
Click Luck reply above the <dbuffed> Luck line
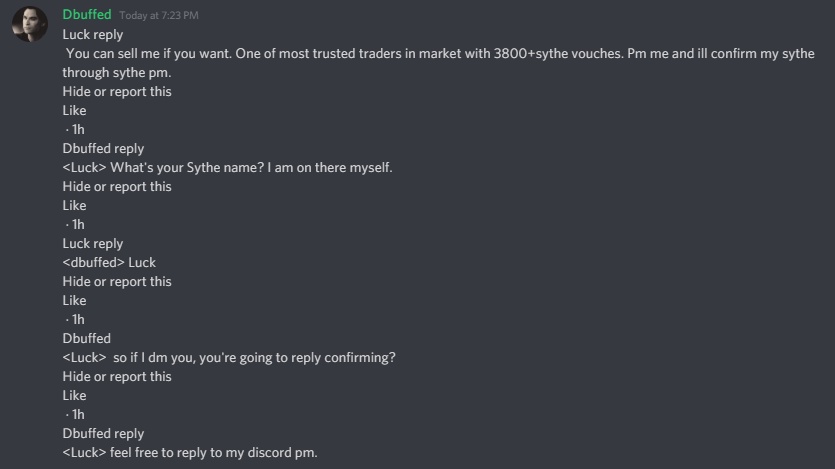click(x=93, y=243)
